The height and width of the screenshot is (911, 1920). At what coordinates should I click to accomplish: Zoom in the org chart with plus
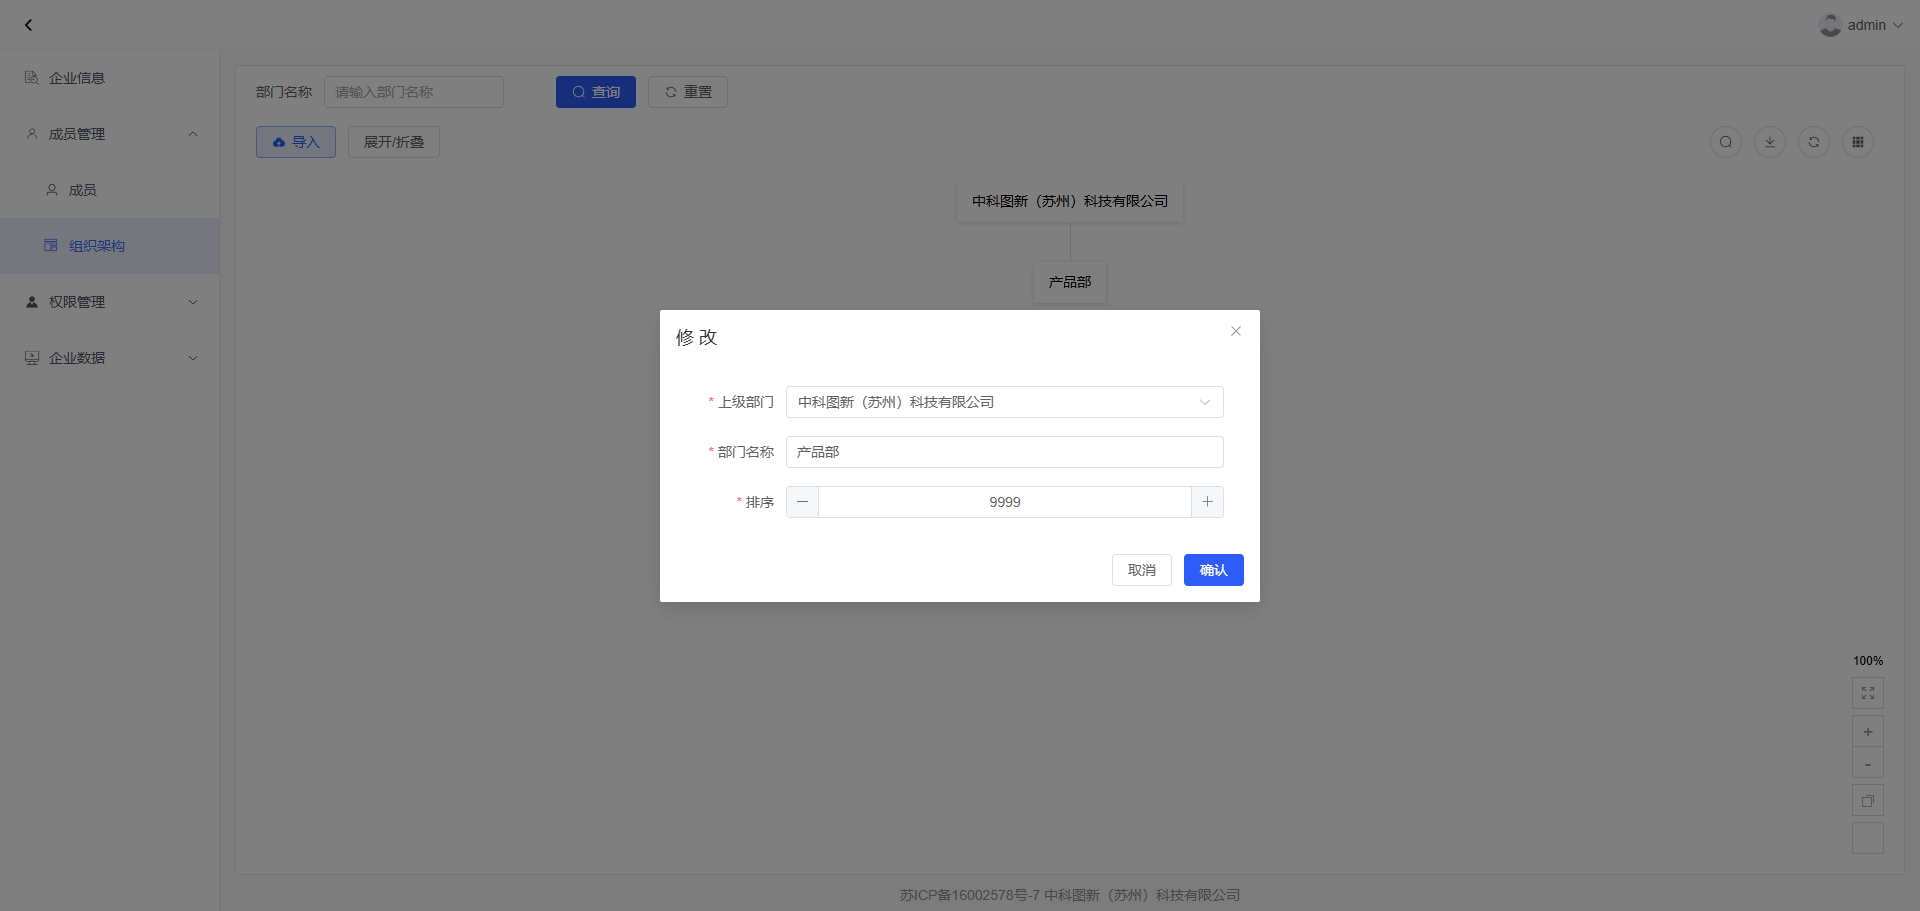click(x=1867, y=732)
